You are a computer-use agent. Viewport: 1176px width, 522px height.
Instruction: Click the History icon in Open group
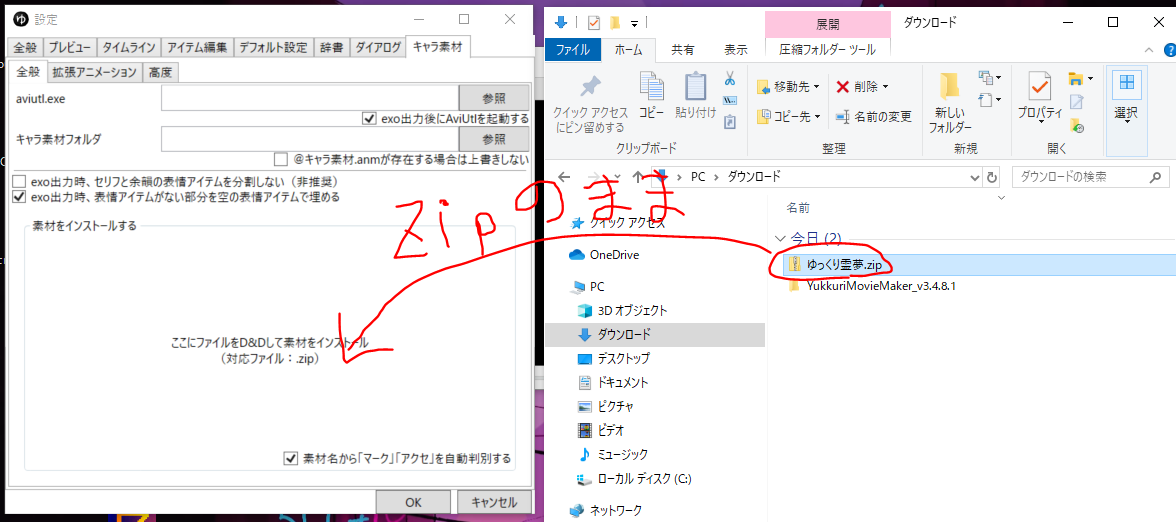tap(1076, 124)
